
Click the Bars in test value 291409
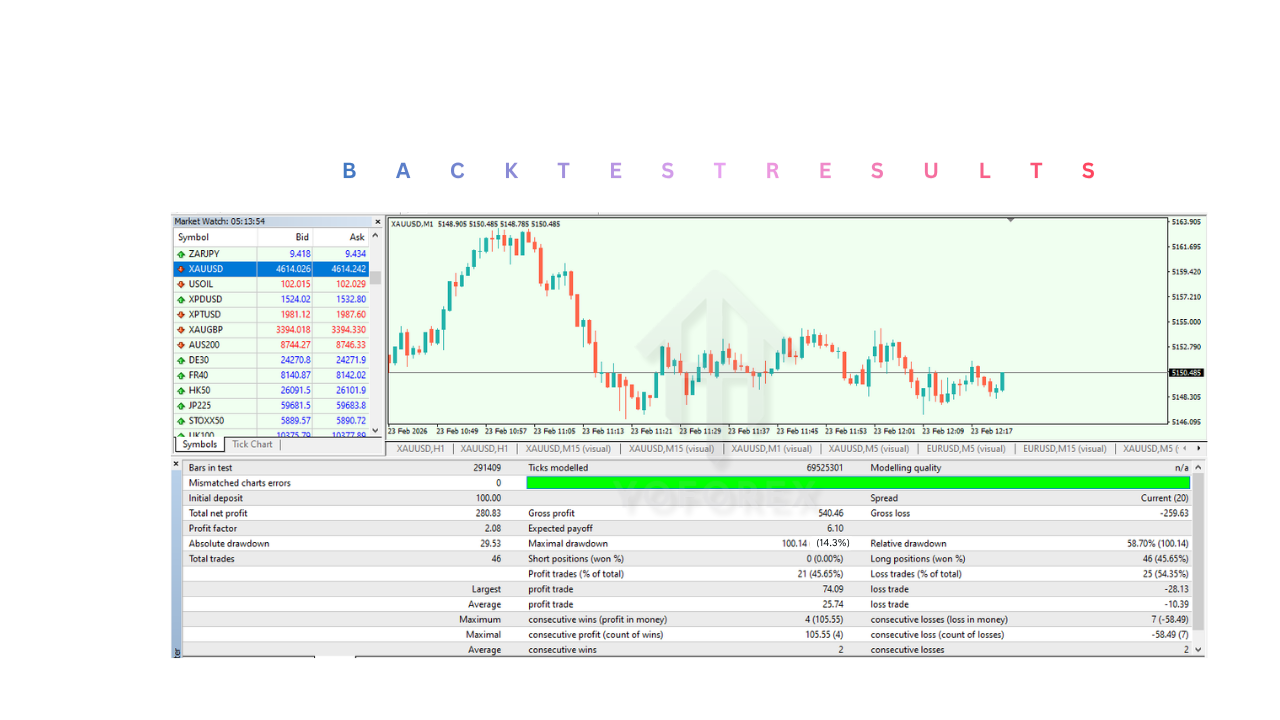(x=486, y=468)
